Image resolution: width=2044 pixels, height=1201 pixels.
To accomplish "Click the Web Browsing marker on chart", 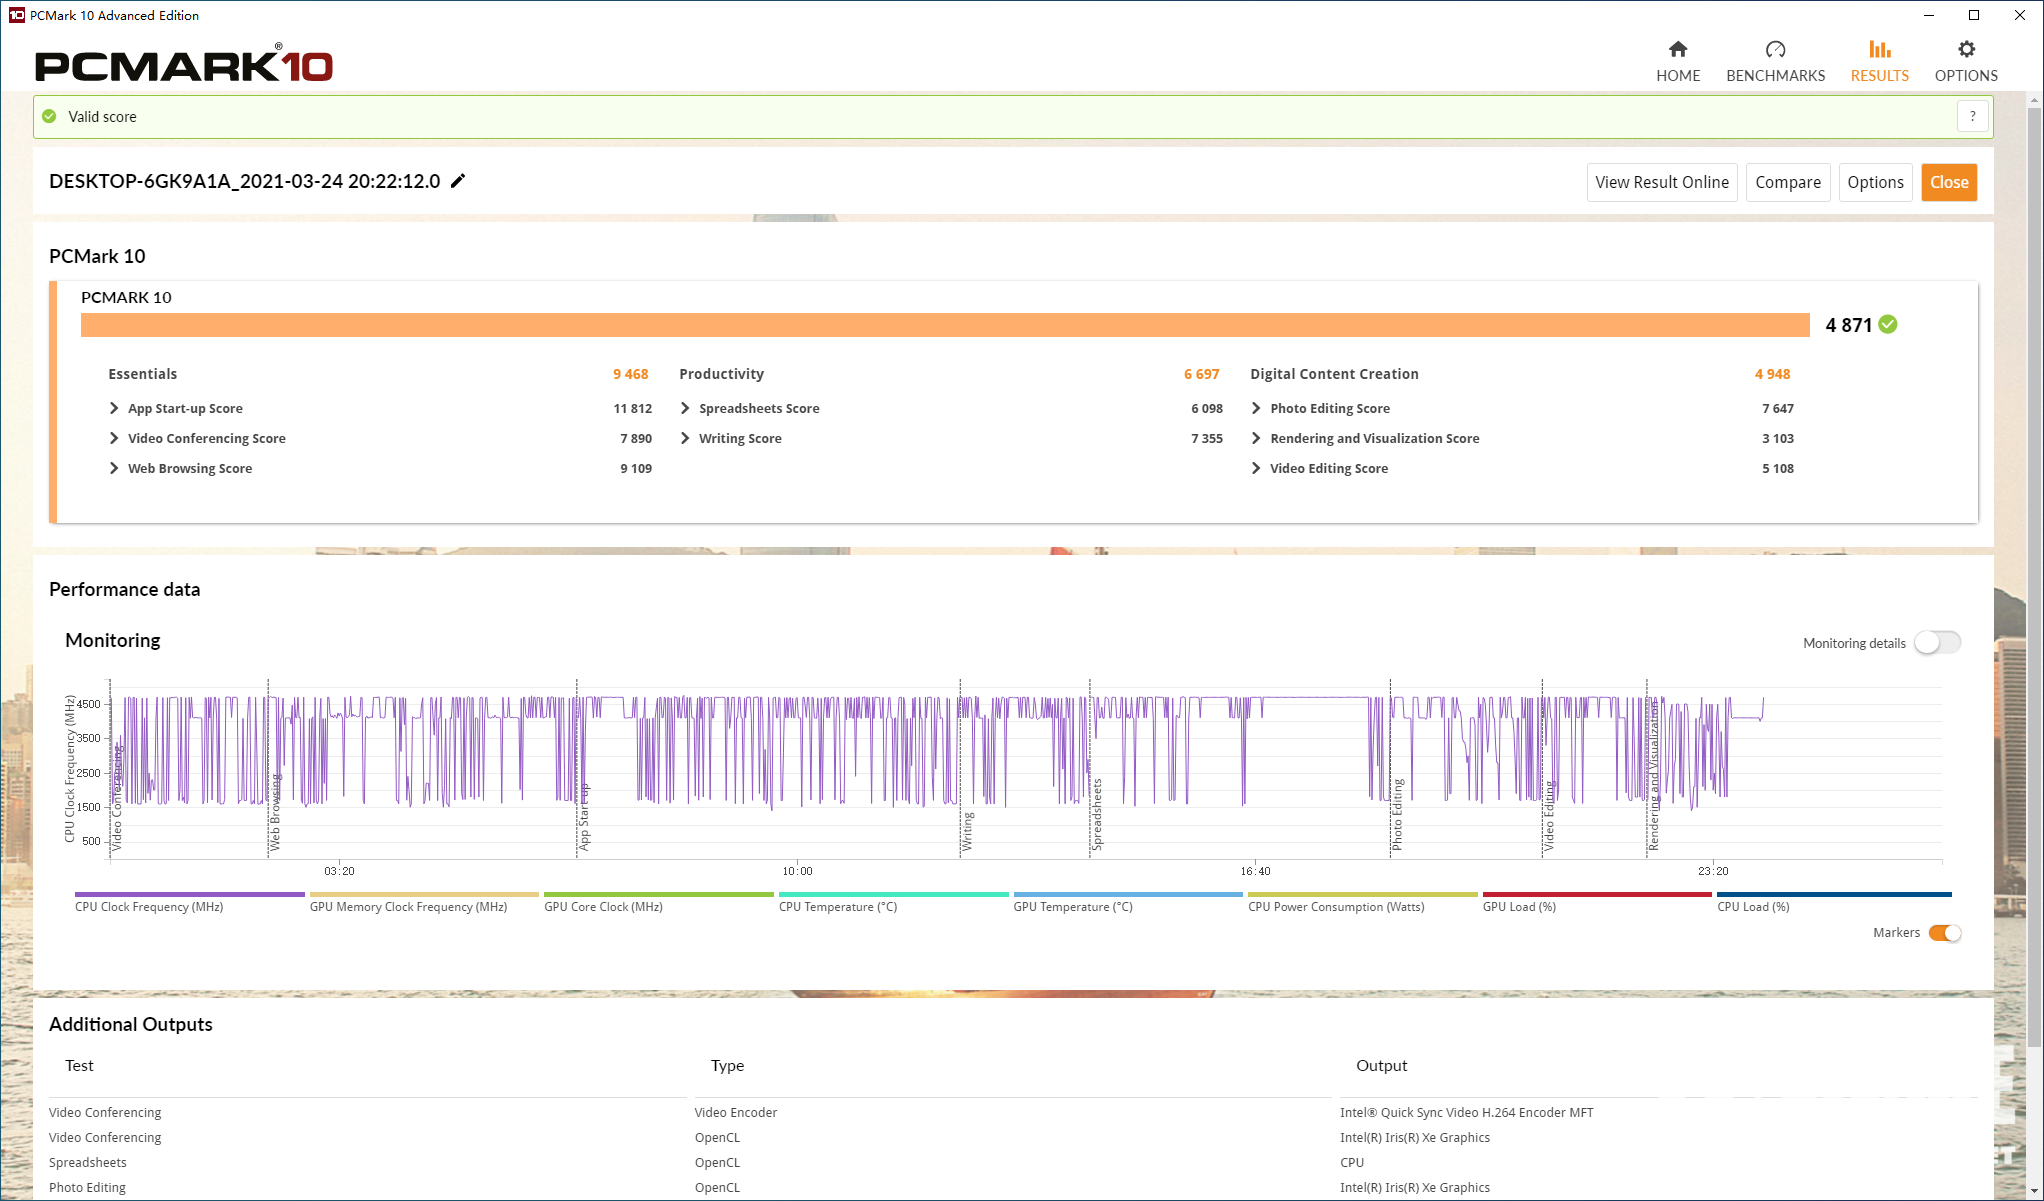I will pyautogui.click(x=275, y=813).
